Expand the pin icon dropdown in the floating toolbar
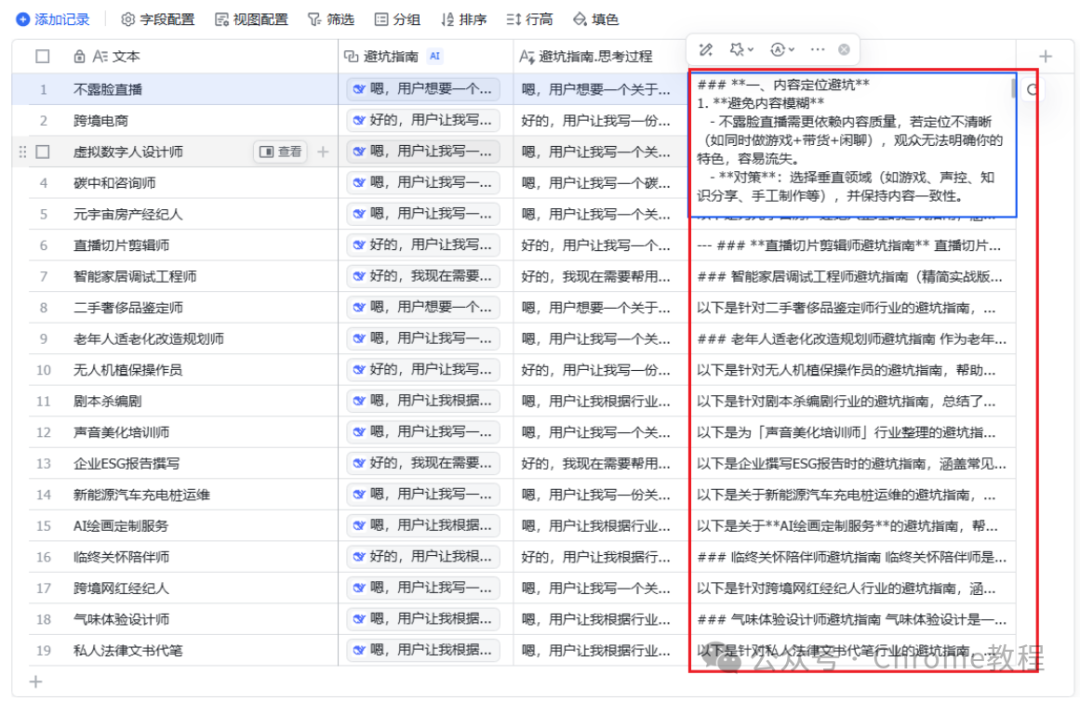The width and height of the screenshot is (1080, 701). (x=742, y=50)
